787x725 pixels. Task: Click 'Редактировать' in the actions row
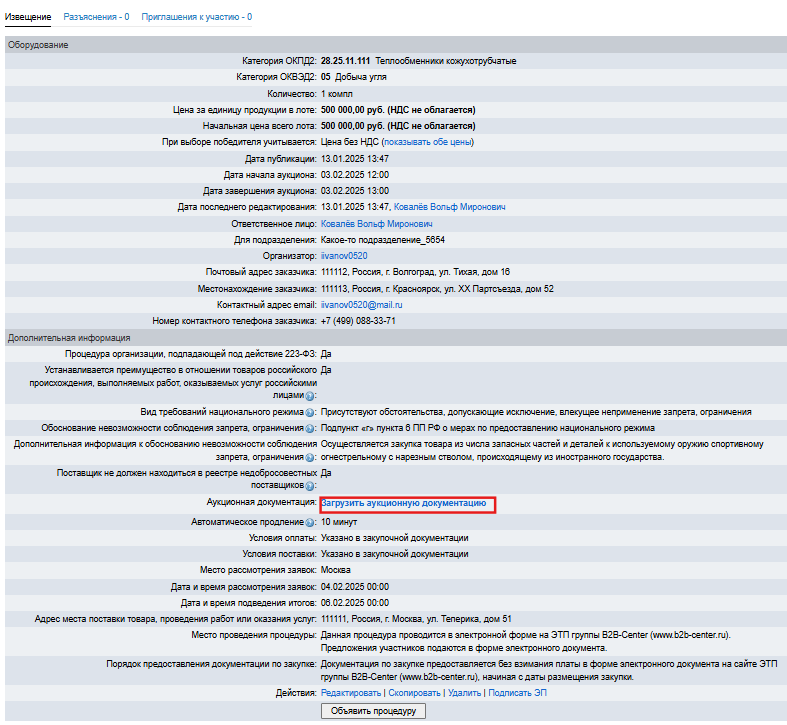pos(351,692)
